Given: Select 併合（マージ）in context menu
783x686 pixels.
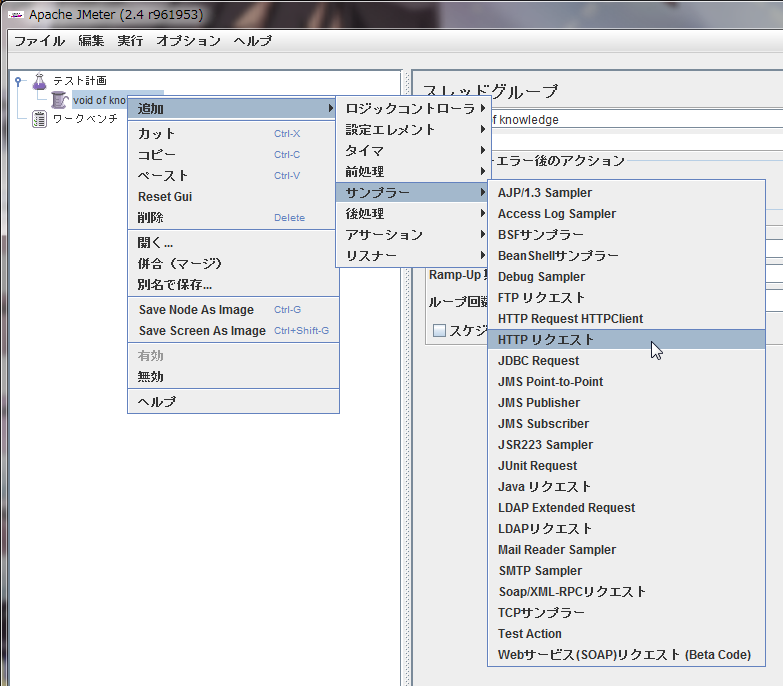Looking at the screenshot, I should pos(233,264).
